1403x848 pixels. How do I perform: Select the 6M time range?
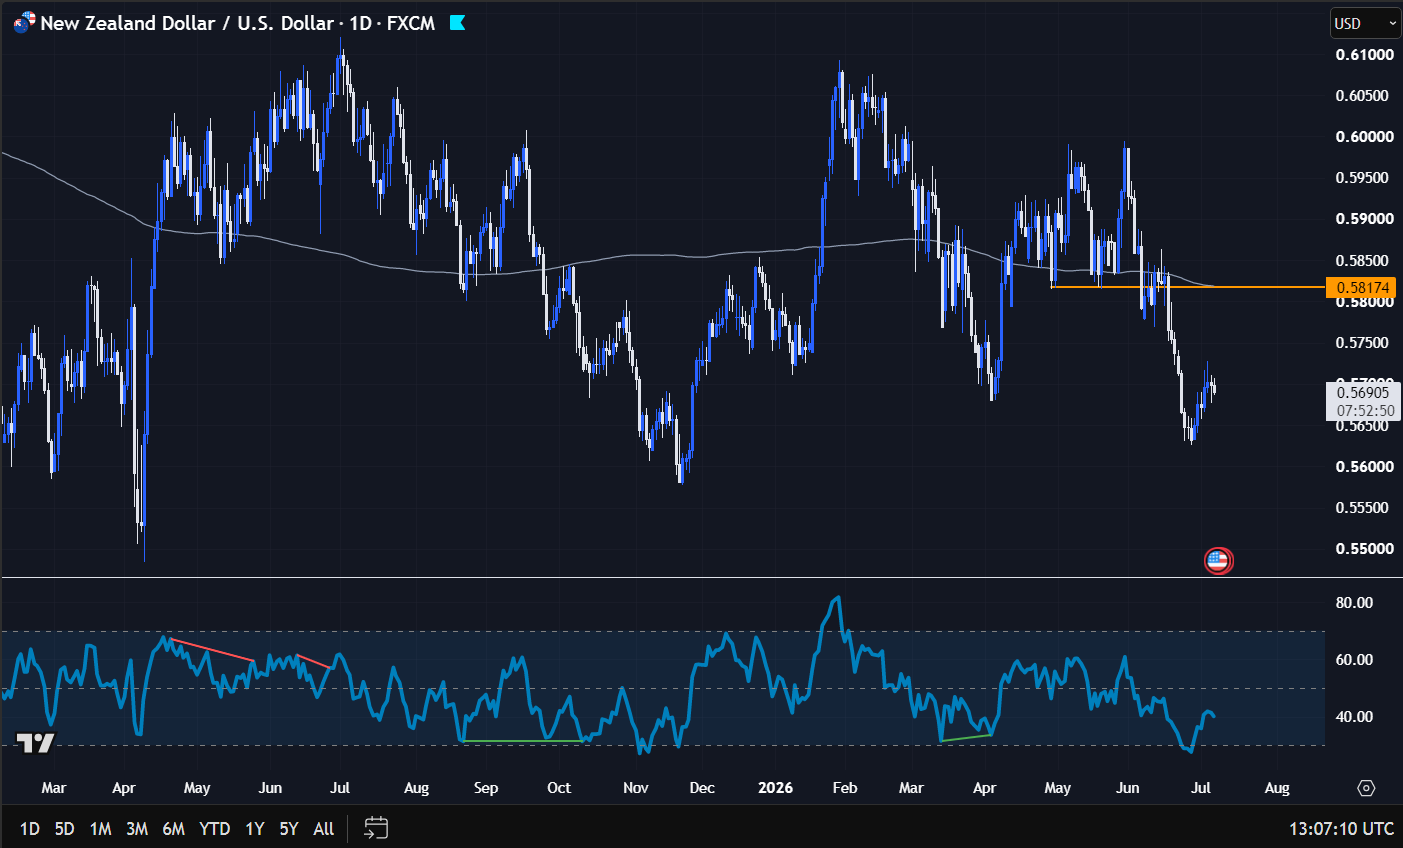(174, 829)
